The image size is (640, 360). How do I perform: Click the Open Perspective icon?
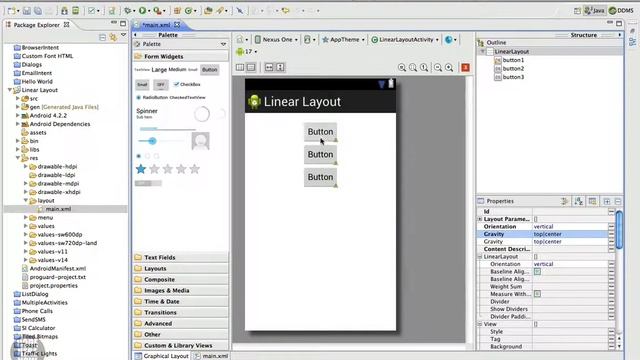(x=577, y=11)
